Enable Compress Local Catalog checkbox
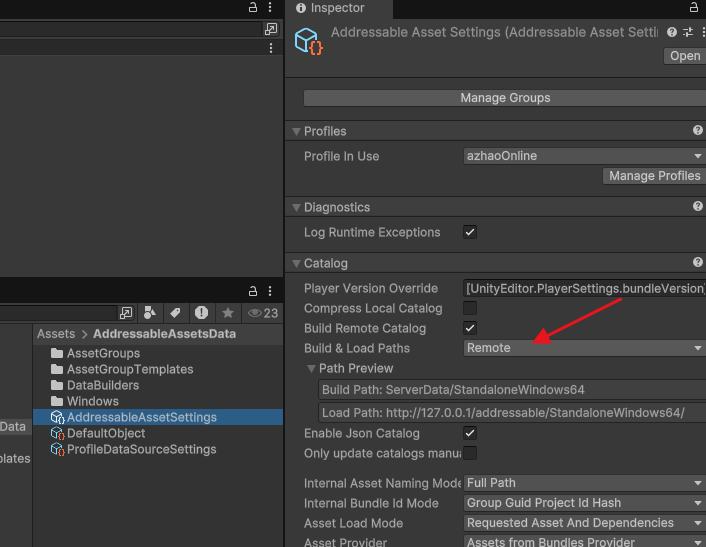Viewport: 706px width, 547px height. click(x=470, y=308)
